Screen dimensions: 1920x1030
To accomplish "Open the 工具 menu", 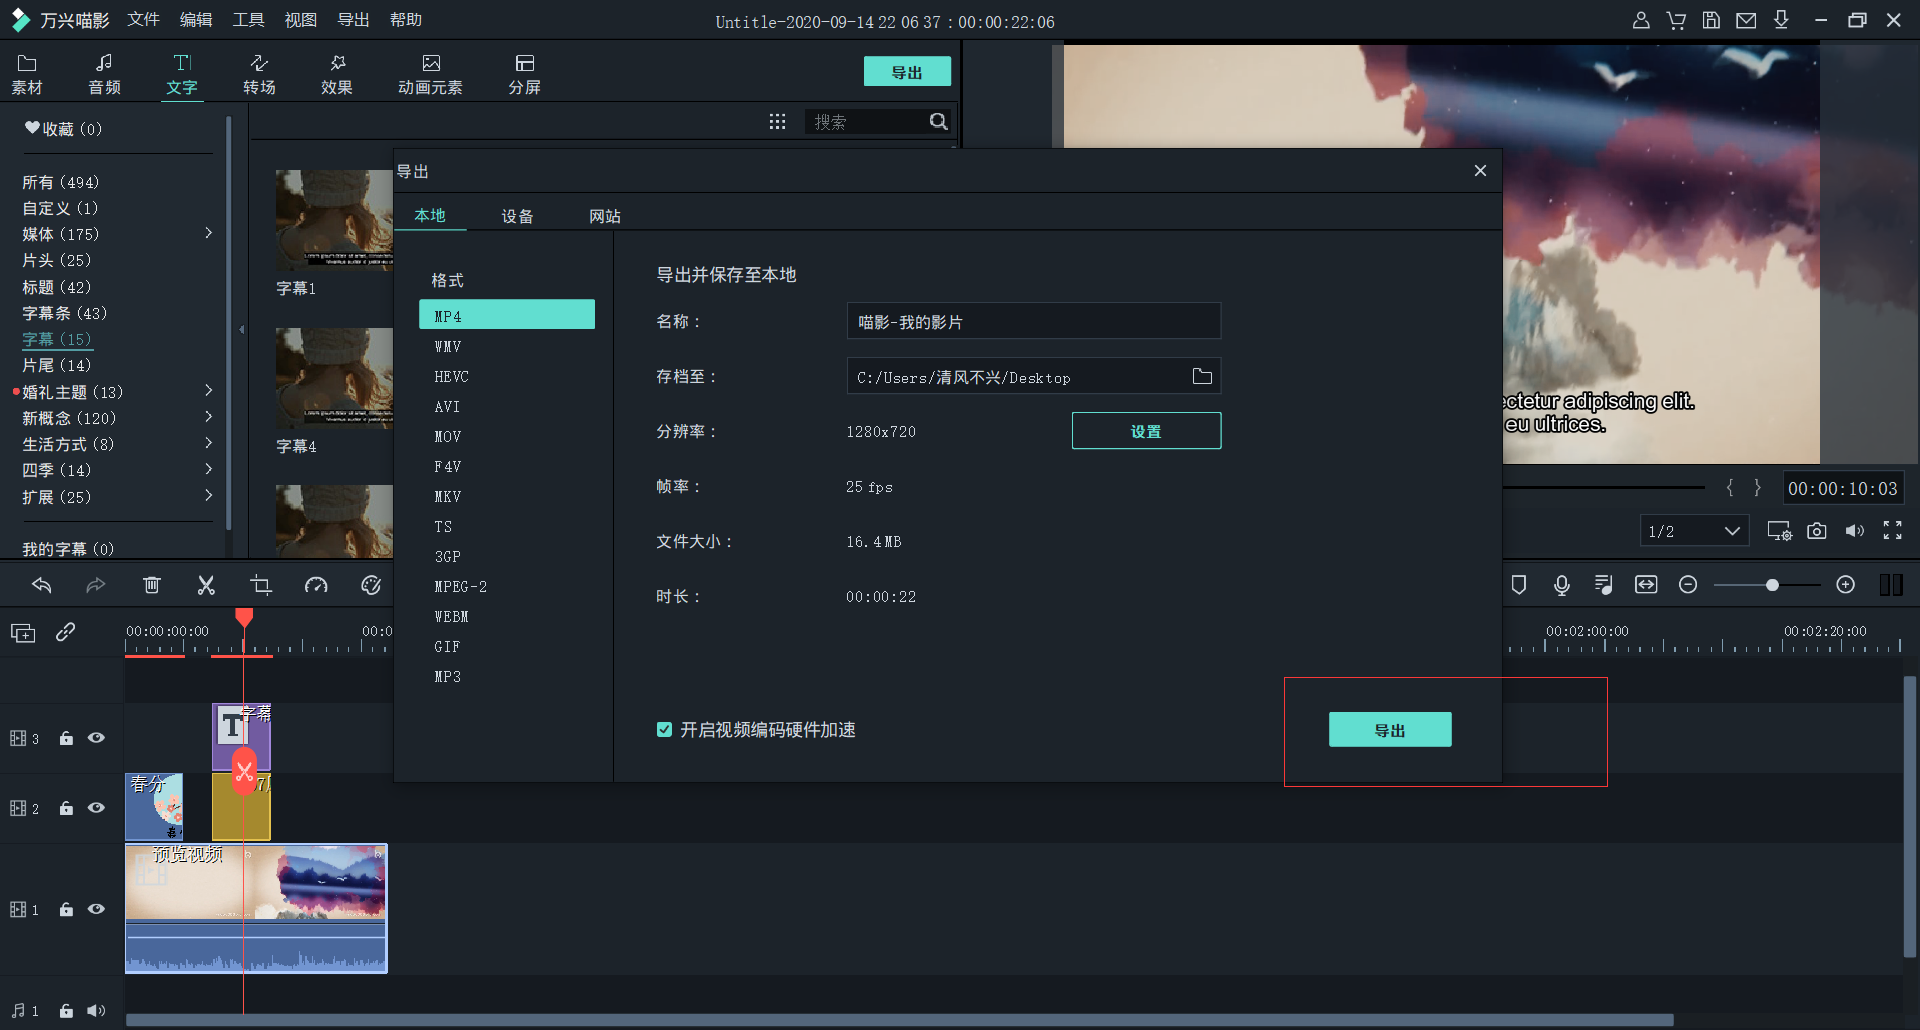I will (249, 20).
